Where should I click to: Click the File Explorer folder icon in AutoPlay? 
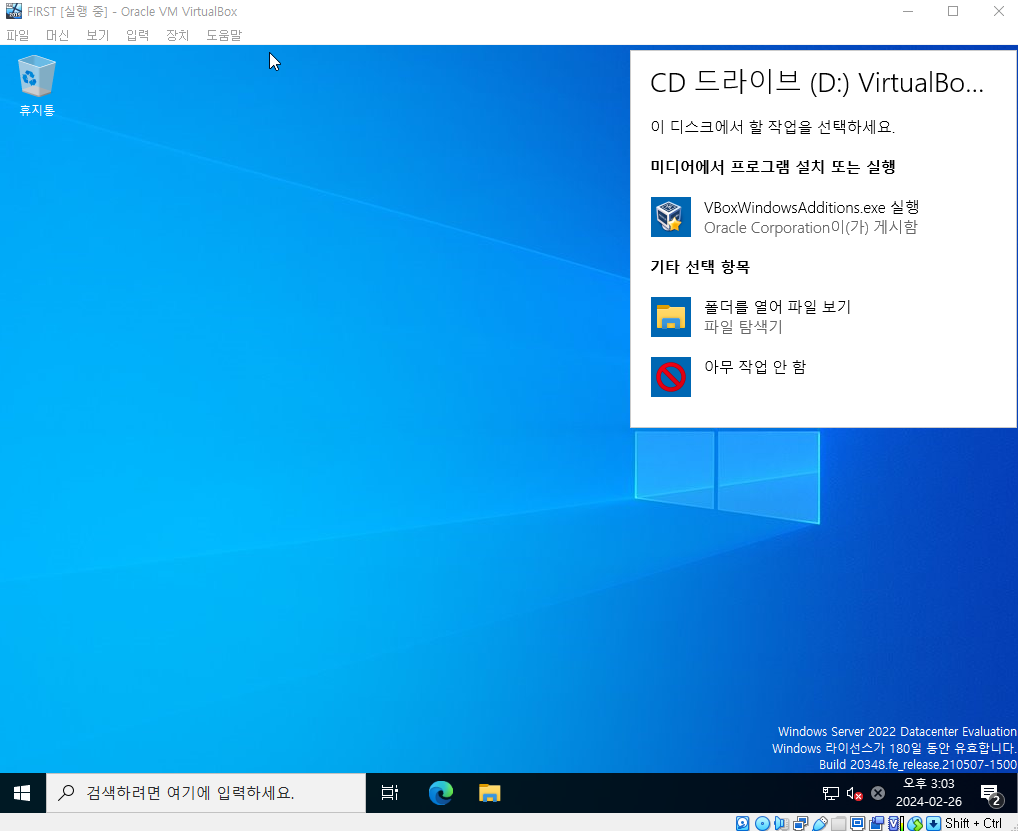[671, 317]
